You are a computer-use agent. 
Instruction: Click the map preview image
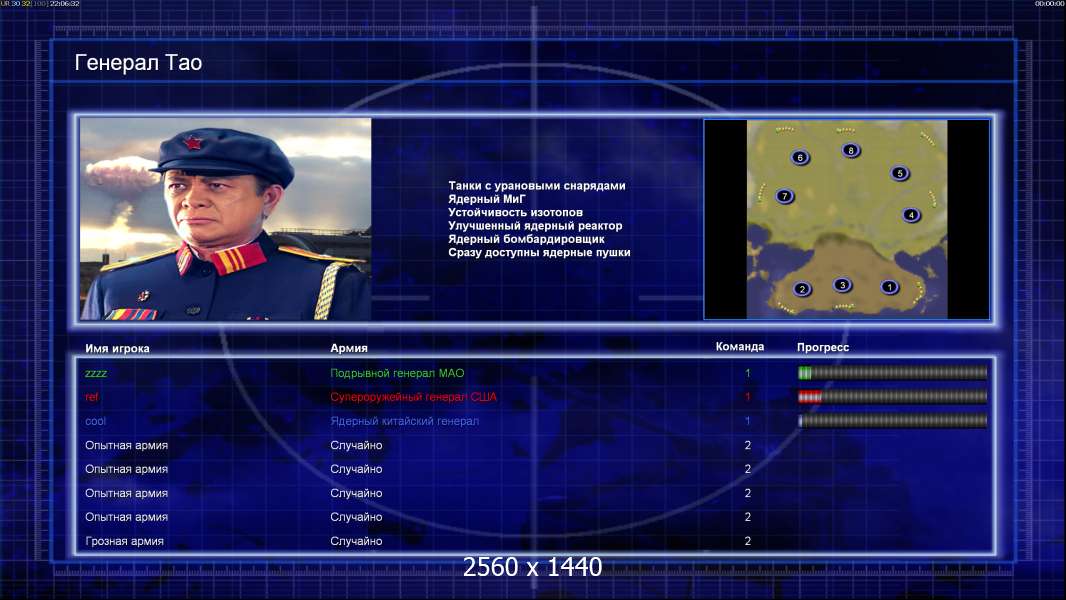[x=846, y=219]
